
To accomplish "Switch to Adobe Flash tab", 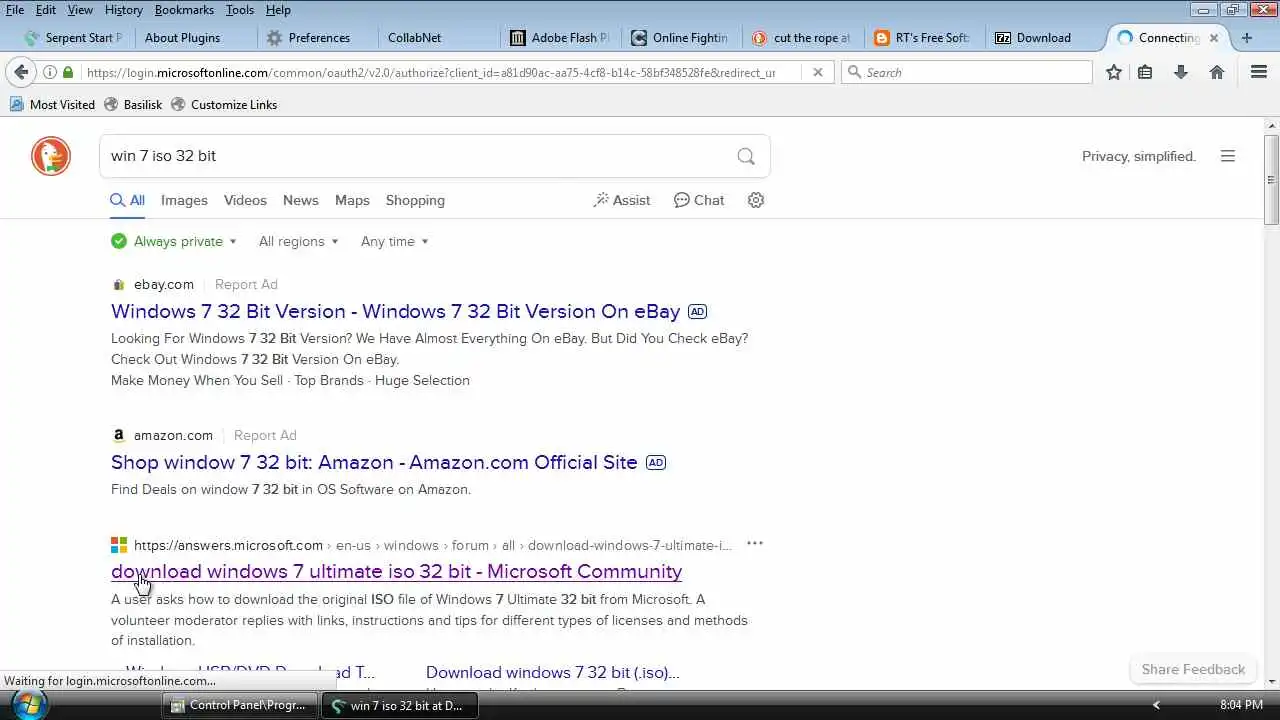I will point(560,38).
